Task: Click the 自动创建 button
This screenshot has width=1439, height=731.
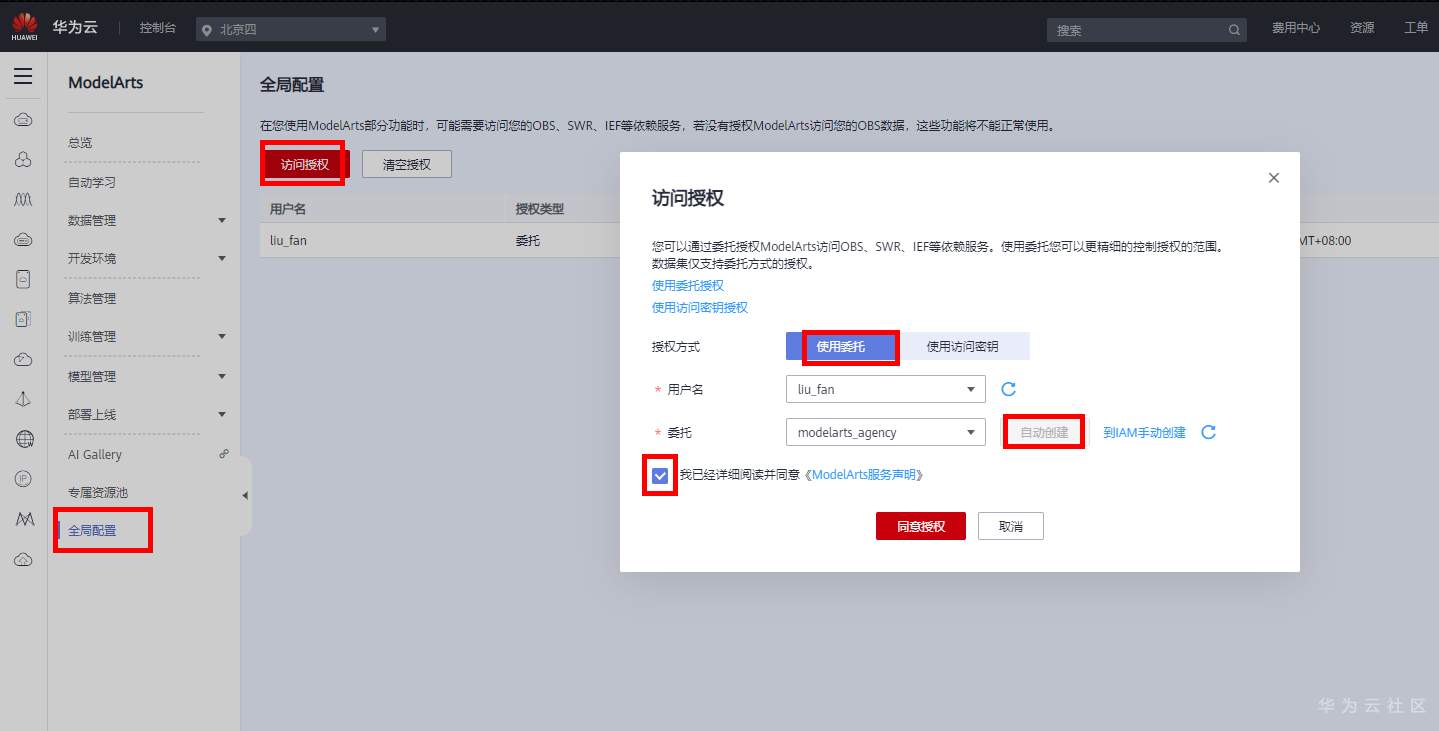Action: click(1044, 432)
